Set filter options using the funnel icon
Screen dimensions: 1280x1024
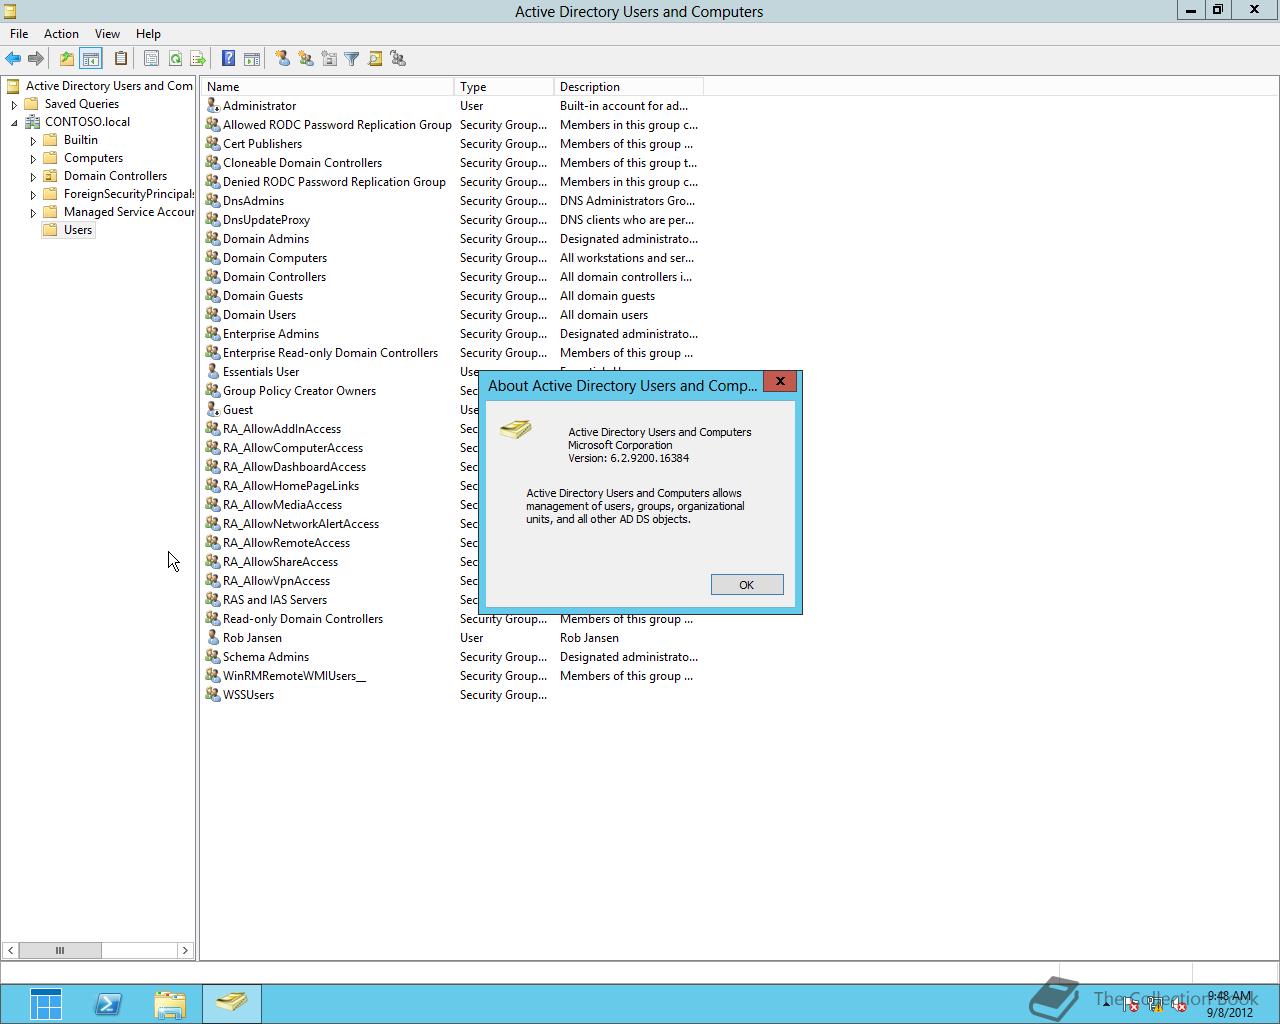coord(352,59)
